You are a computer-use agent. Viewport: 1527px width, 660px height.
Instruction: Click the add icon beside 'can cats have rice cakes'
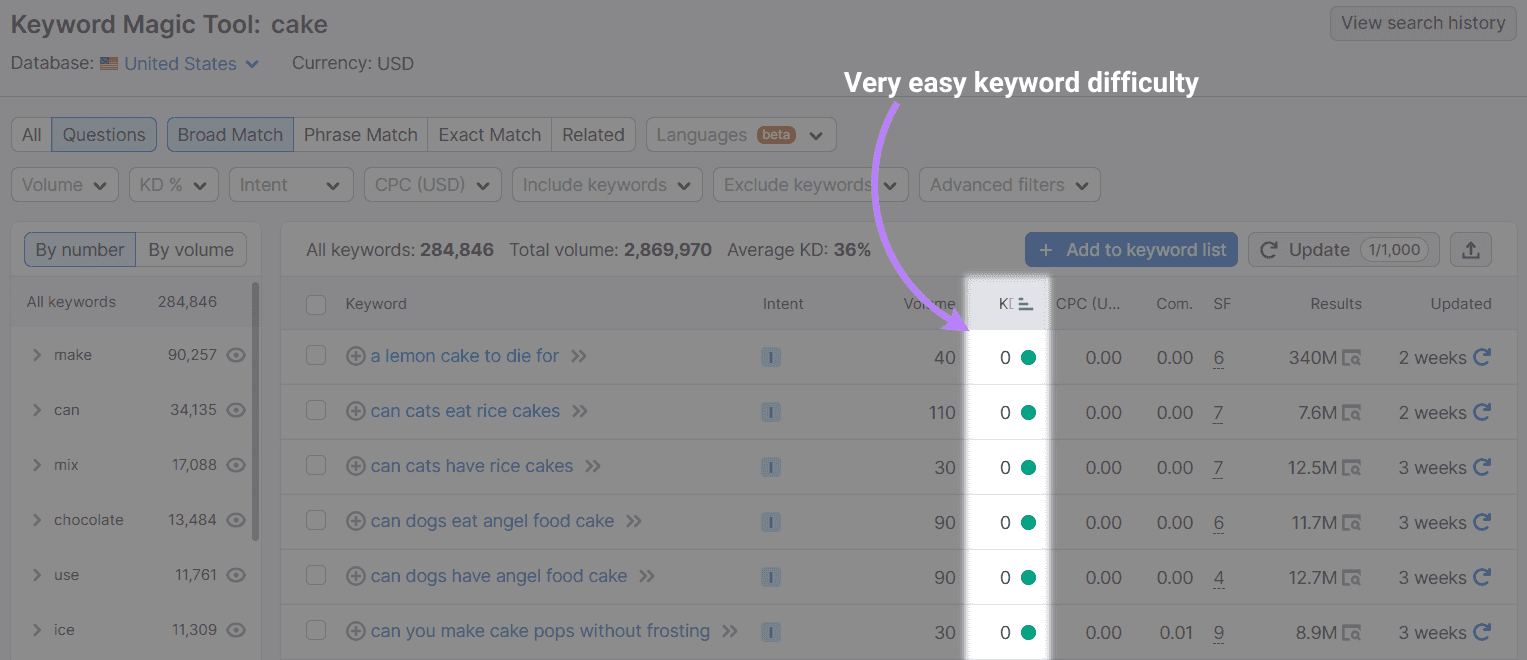click(x=355, y=466)
